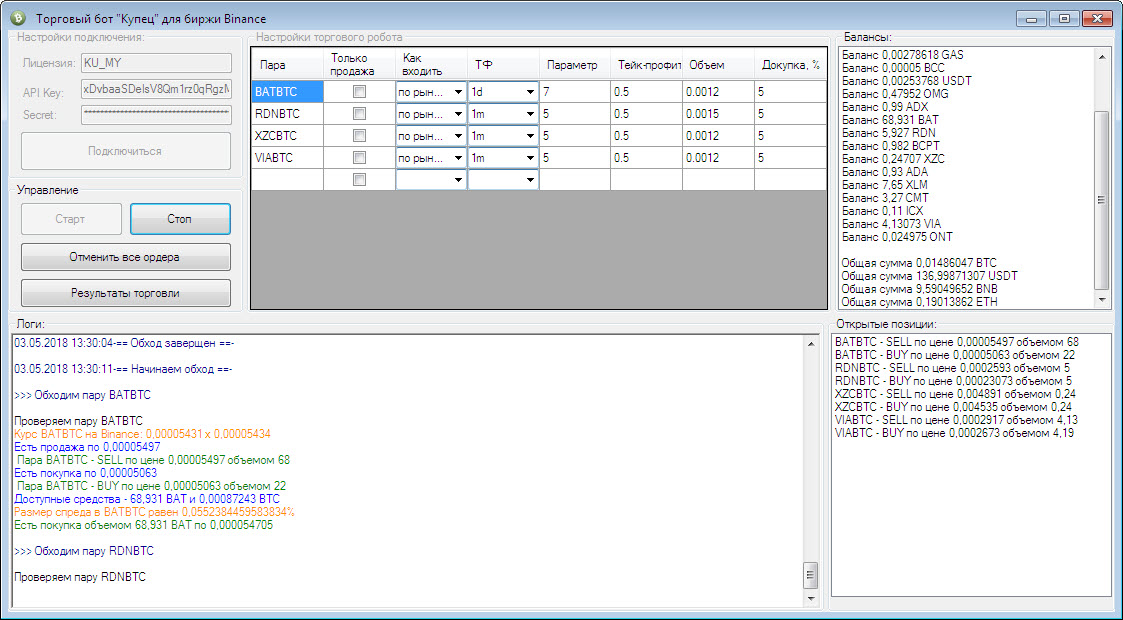Click the scroll up arrow in the logs panel
1123x620 pixels.
(811, 344)
